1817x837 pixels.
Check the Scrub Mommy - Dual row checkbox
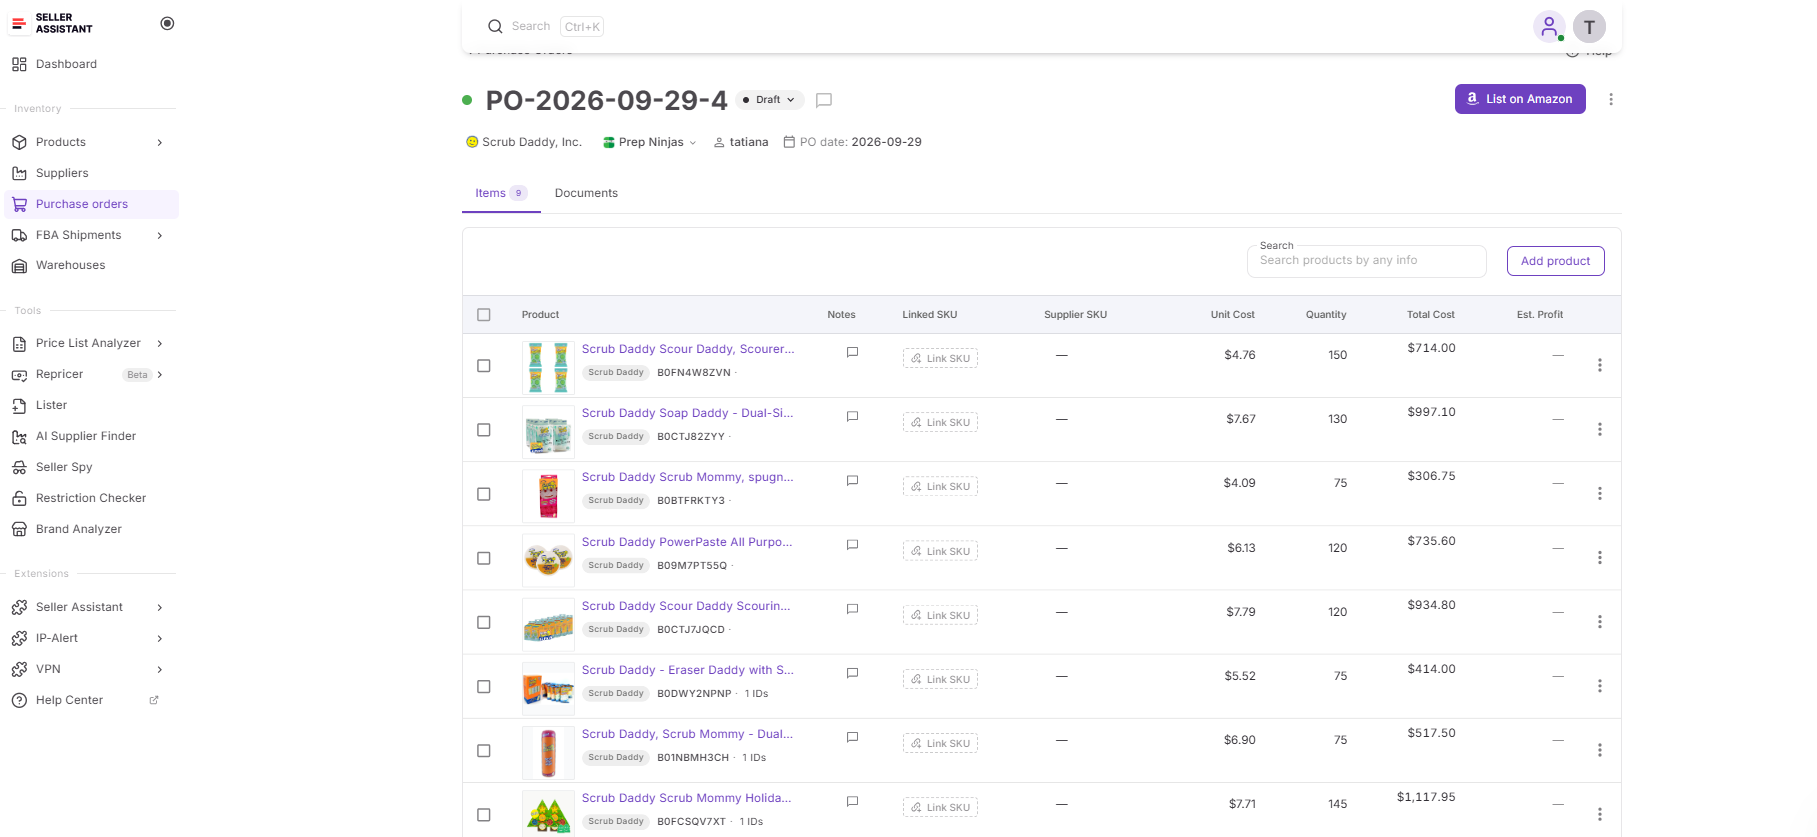click(484, 751)
